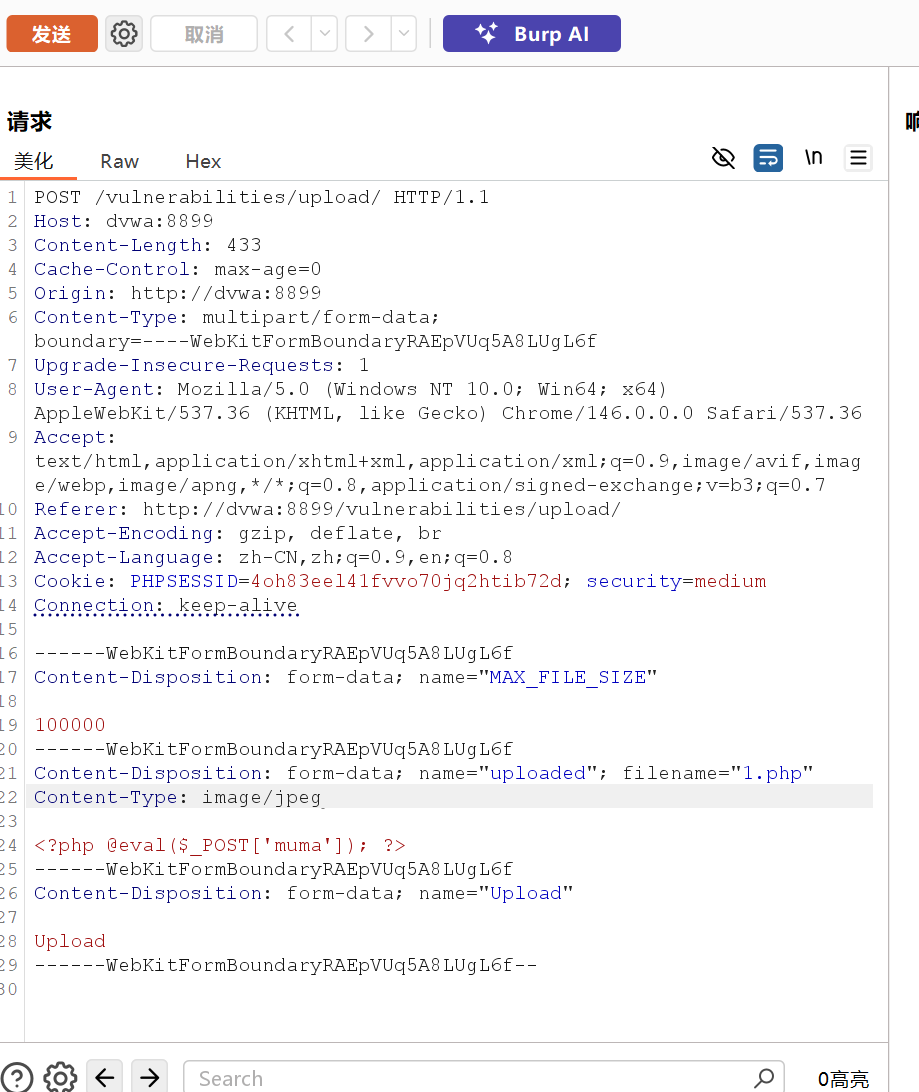Open the Burp AI button
The image size is (919, 1092).
(532, 33)
